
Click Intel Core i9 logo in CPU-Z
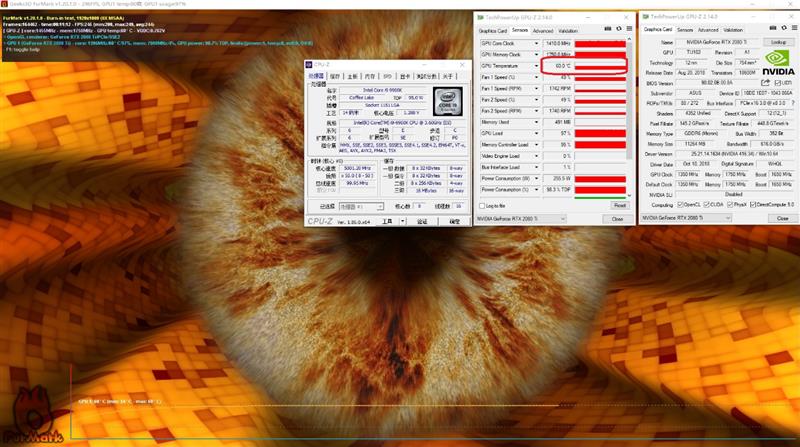[x=448, y=101]
